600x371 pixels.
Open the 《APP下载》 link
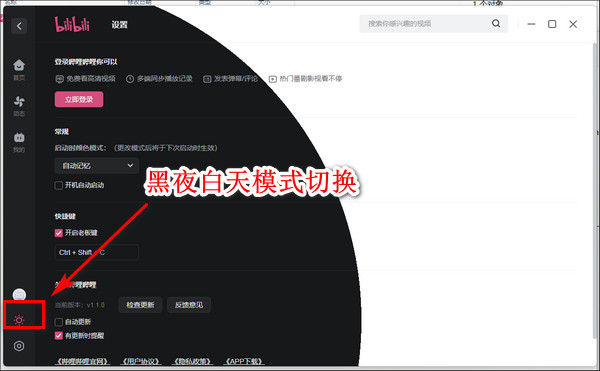[244, 361]
